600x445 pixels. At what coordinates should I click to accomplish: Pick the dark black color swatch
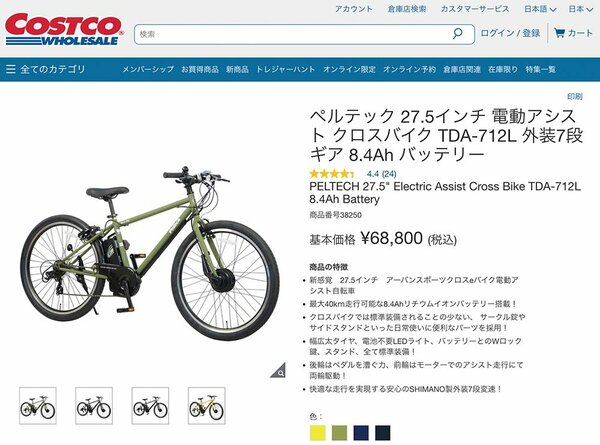coord(383,433)
